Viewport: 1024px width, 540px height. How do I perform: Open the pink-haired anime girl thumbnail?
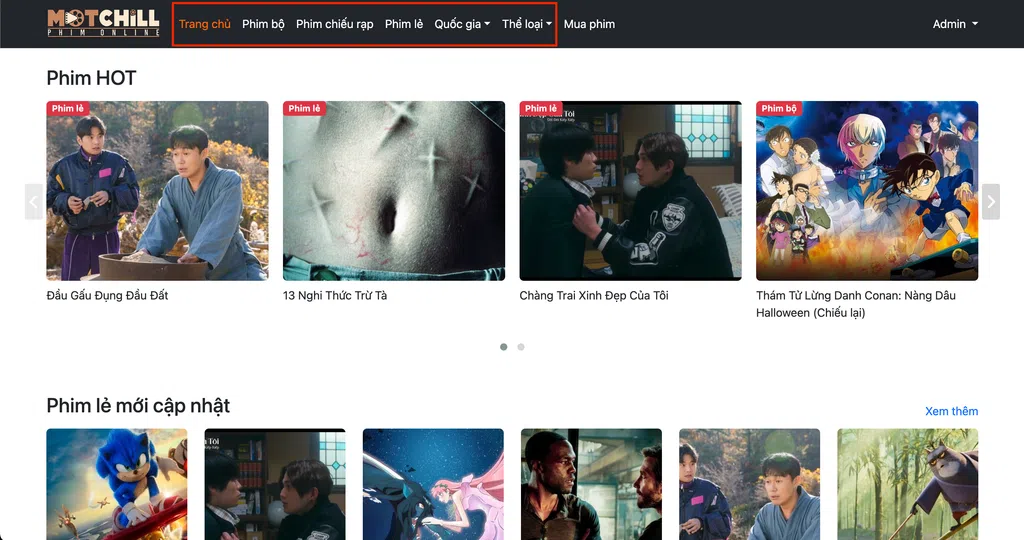[433, 484]
